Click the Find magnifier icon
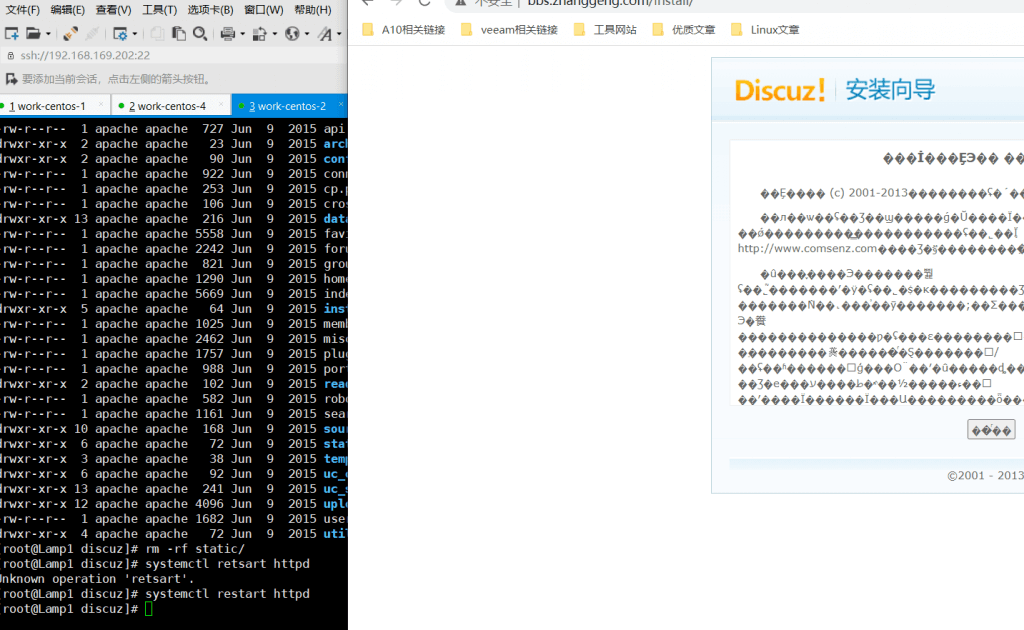The image size is (1024, 630). click(200, 33)
